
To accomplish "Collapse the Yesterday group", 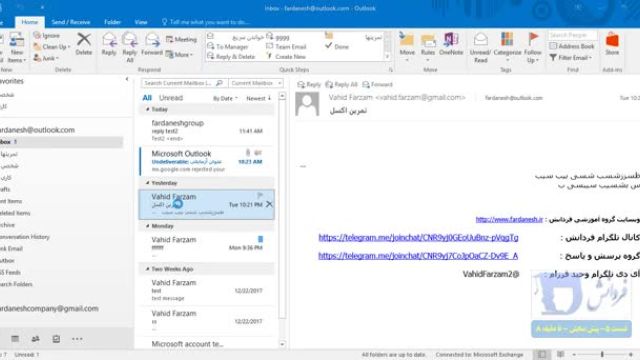I will coord(147,183).
